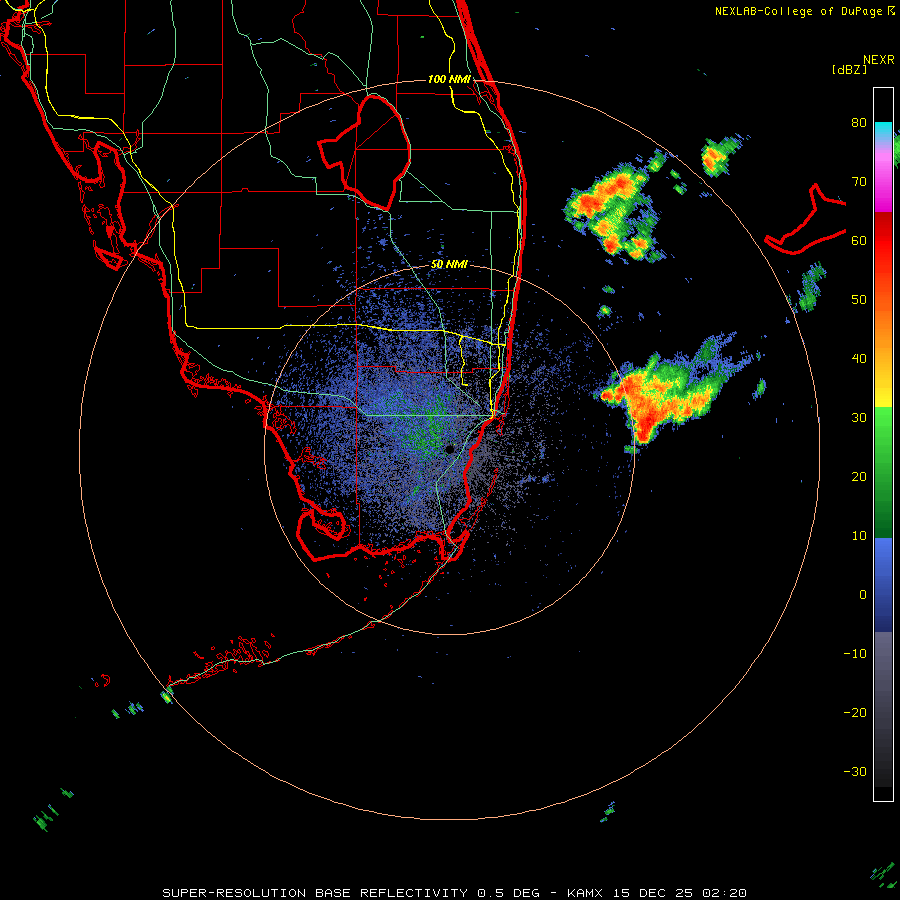
Task: Click the NEXLAB-College of DuPage title text
Action: point(800,11)
